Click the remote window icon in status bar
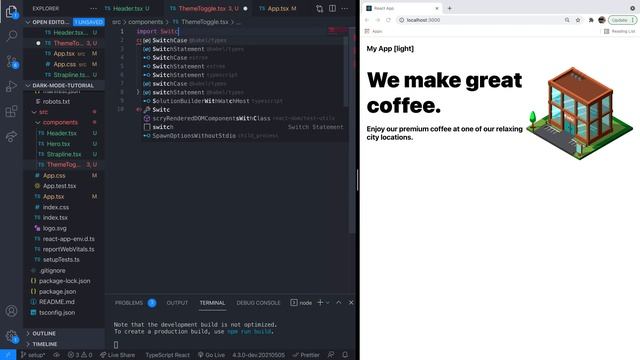Viewport: 640px width, 360px height. click(x=8, y=355)
